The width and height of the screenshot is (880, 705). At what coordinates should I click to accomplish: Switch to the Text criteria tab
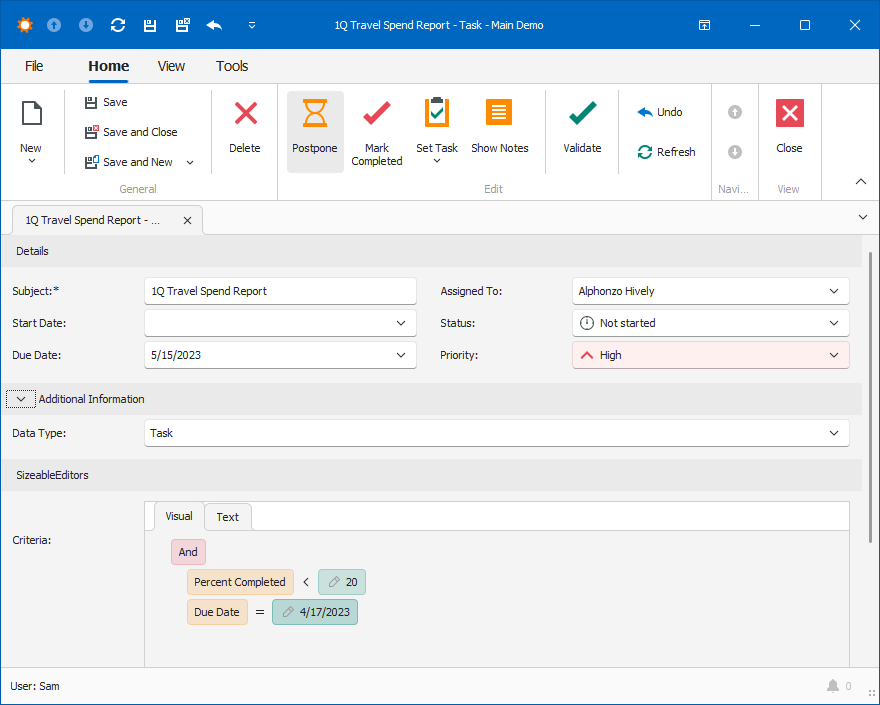tap(227, 516)
